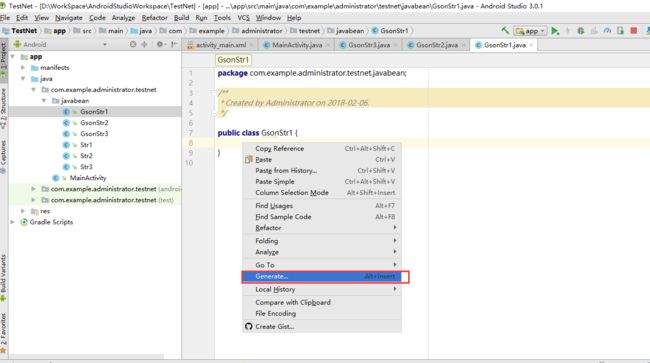Click the MainActivity class icon in tree
Image resolution: width=650 pixels, height=363 pixels.
tap(56, 178)
